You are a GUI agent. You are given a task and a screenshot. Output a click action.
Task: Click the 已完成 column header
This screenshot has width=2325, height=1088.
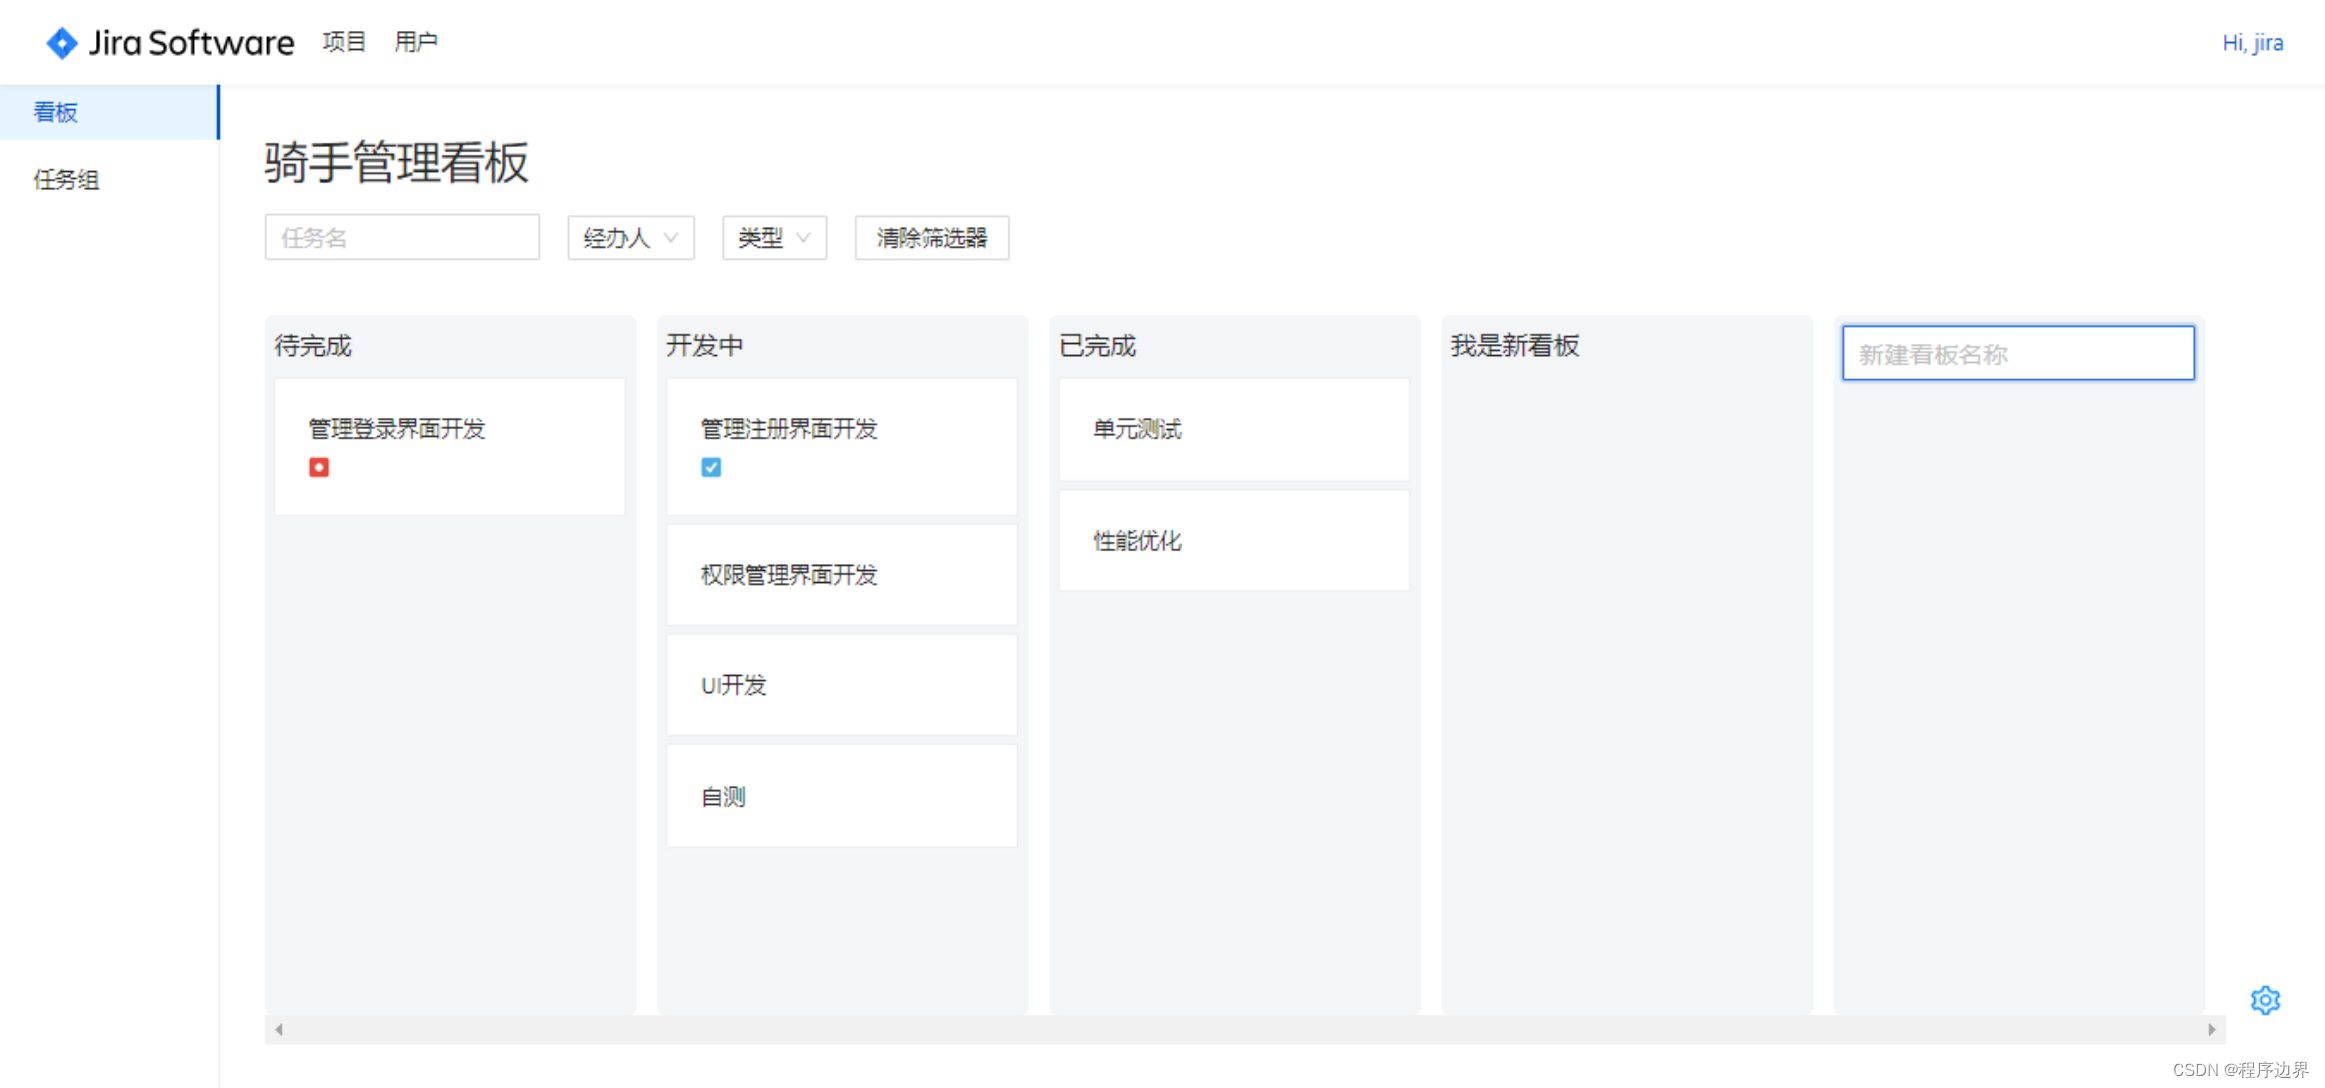coord(1097,346)
